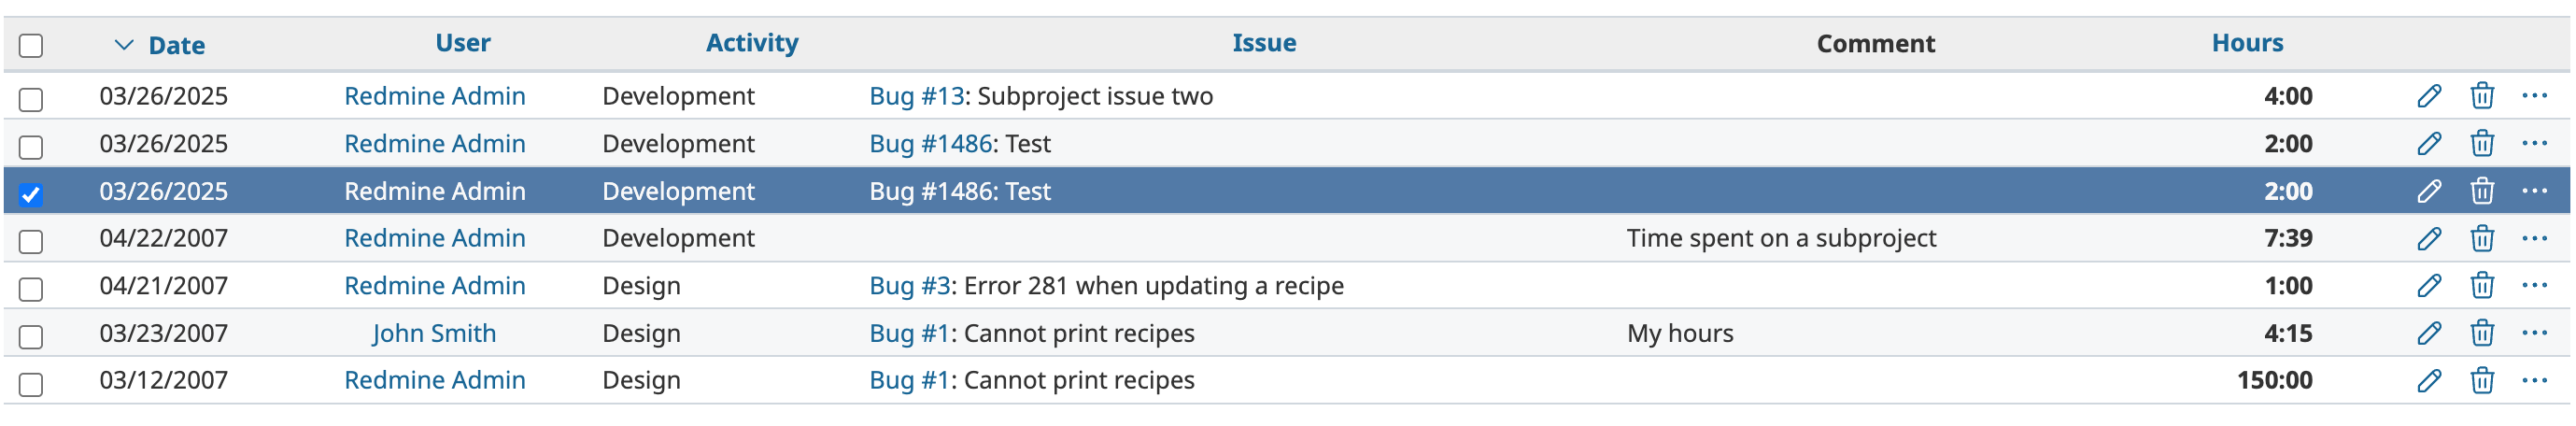Viewport: 2576px width, 426px height.
Task: Edit the 150:00 hours entry with the pencil icon
Action: click(2428, 380)
